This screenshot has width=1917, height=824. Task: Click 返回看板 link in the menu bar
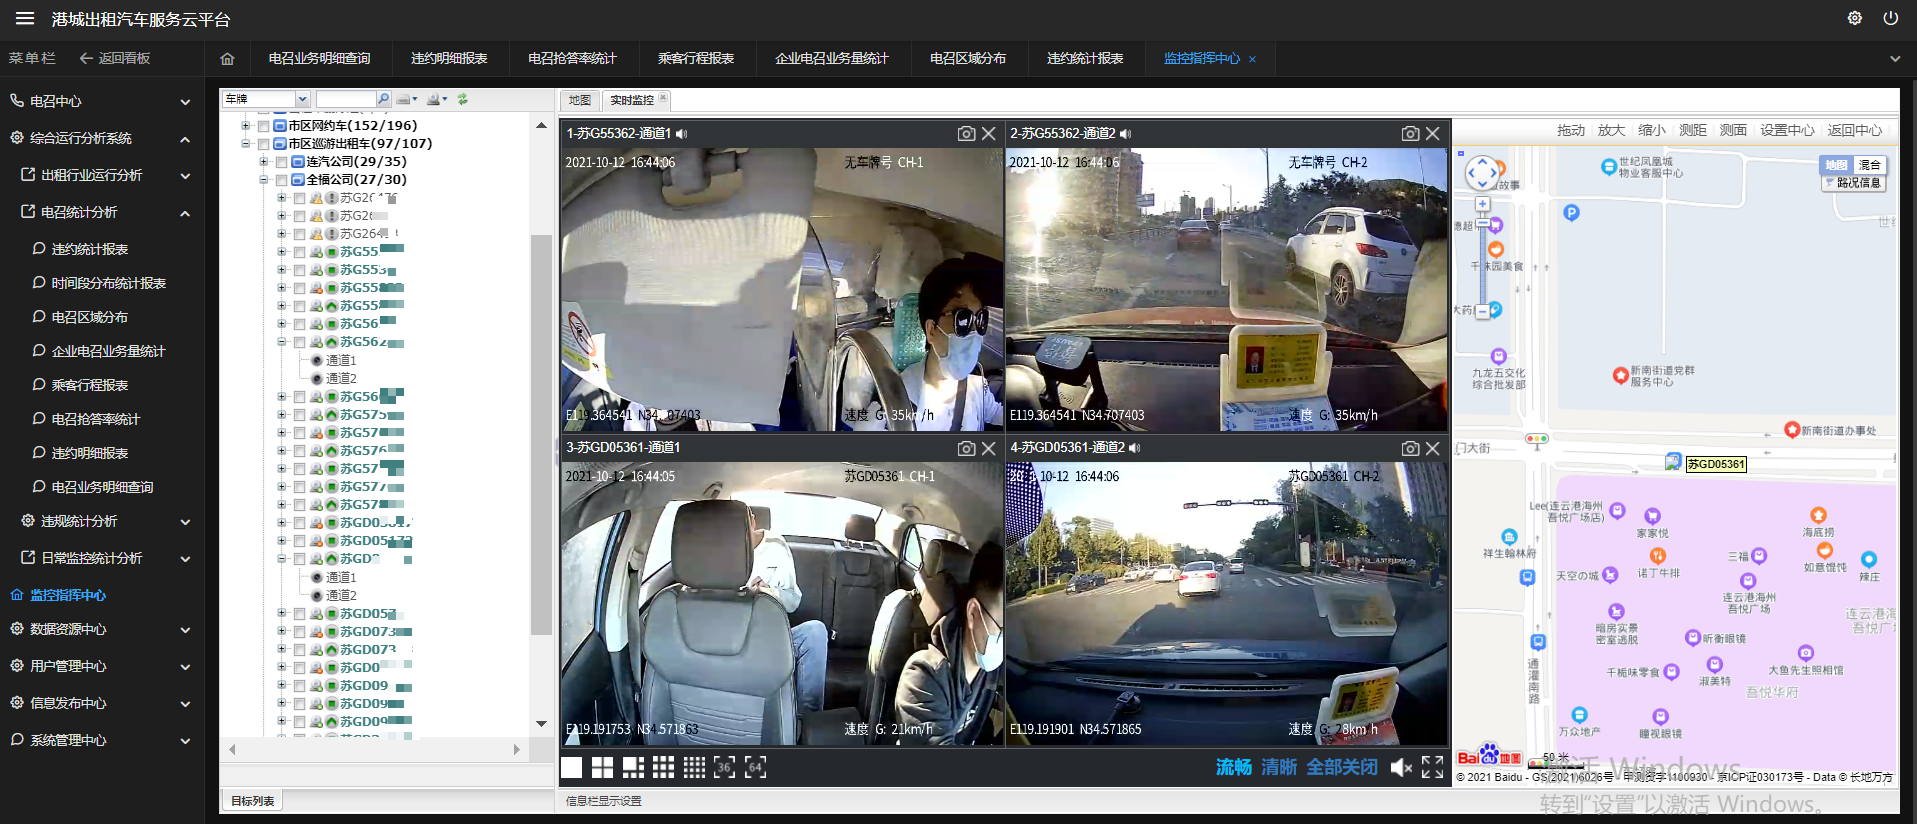tap(115, 59)
